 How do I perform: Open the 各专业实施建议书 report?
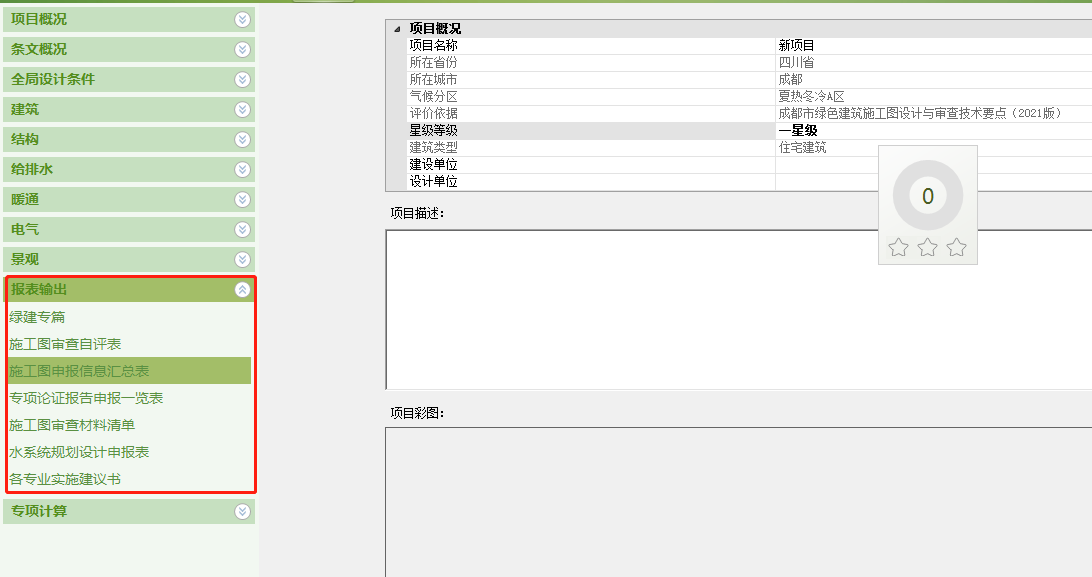64,478
